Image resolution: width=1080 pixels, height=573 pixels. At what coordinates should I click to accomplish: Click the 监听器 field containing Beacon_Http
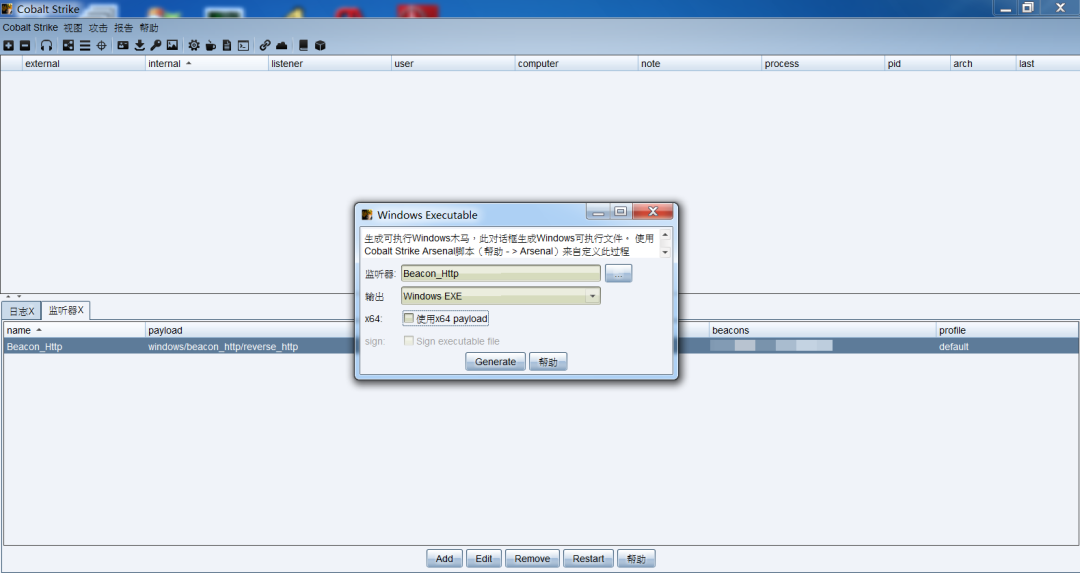[501, 273]
